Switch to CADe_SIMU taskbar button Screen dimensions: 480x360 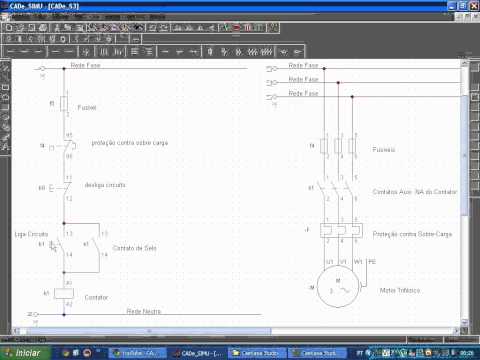[x=198, y=353]
